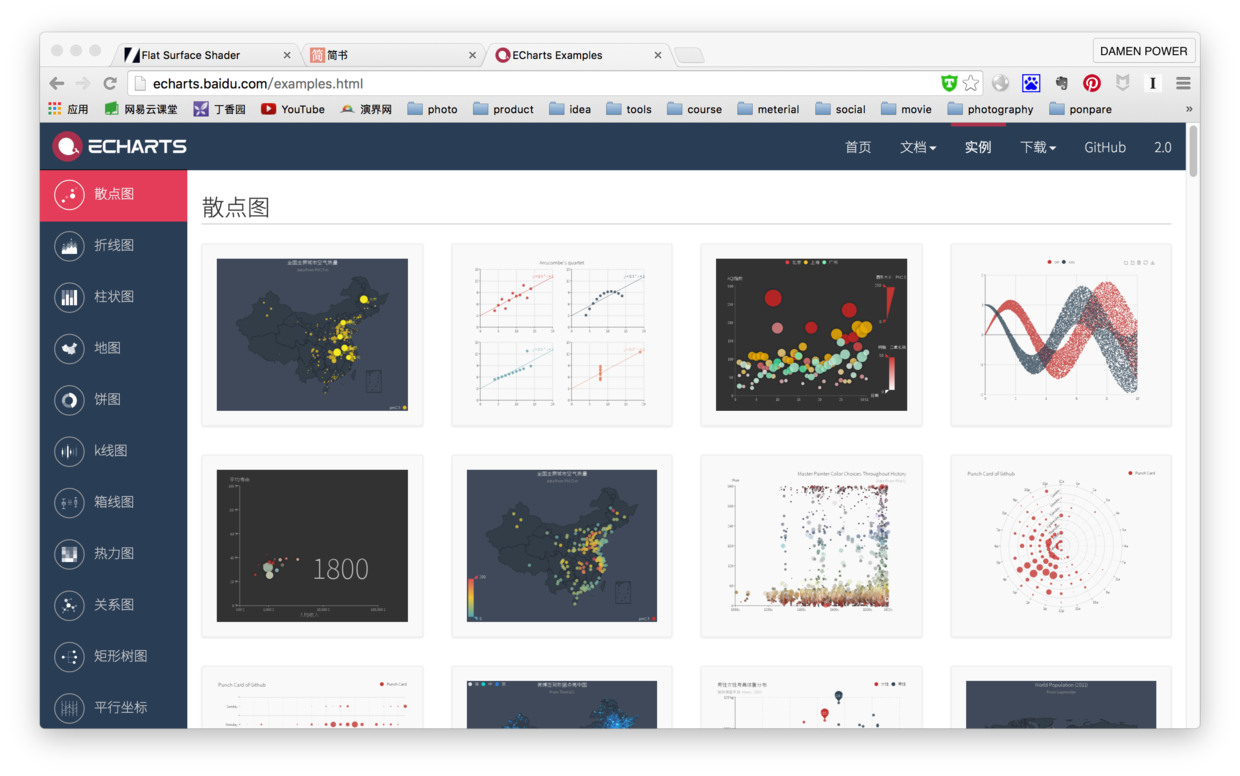Open the 1800 life expectancy example
Screen dimensions: 1240x776
click(312, 546)
